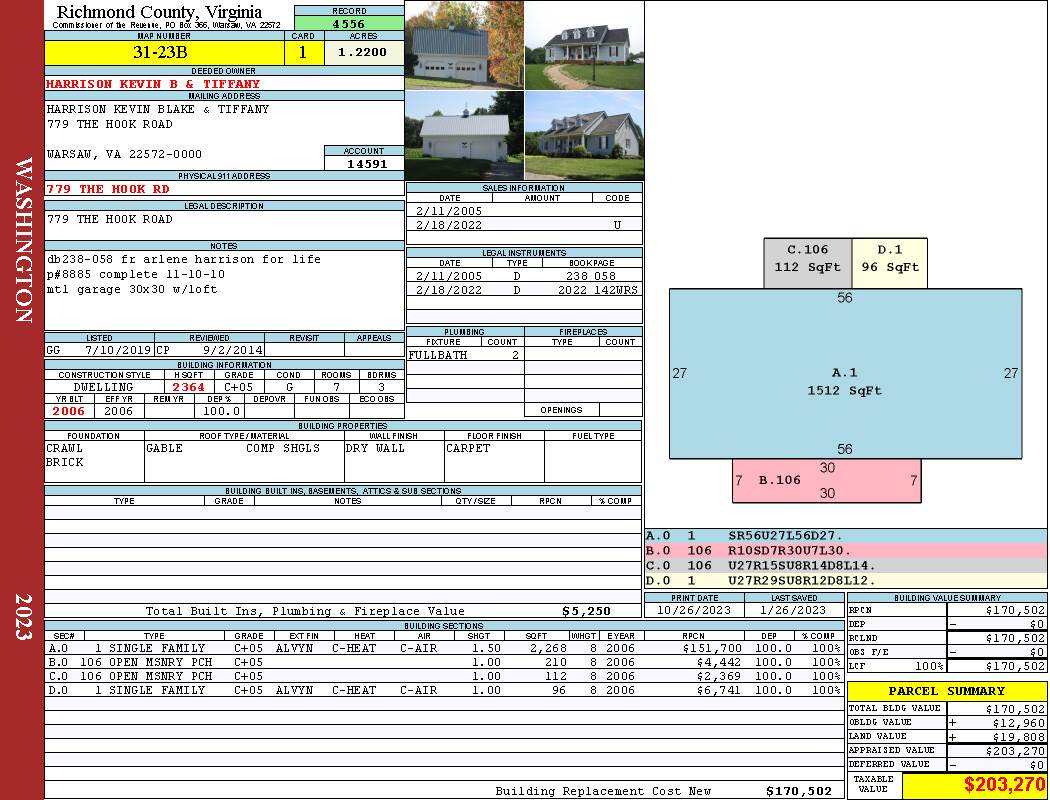Click physical address 779 THE HOOK RD

[108, 189]
